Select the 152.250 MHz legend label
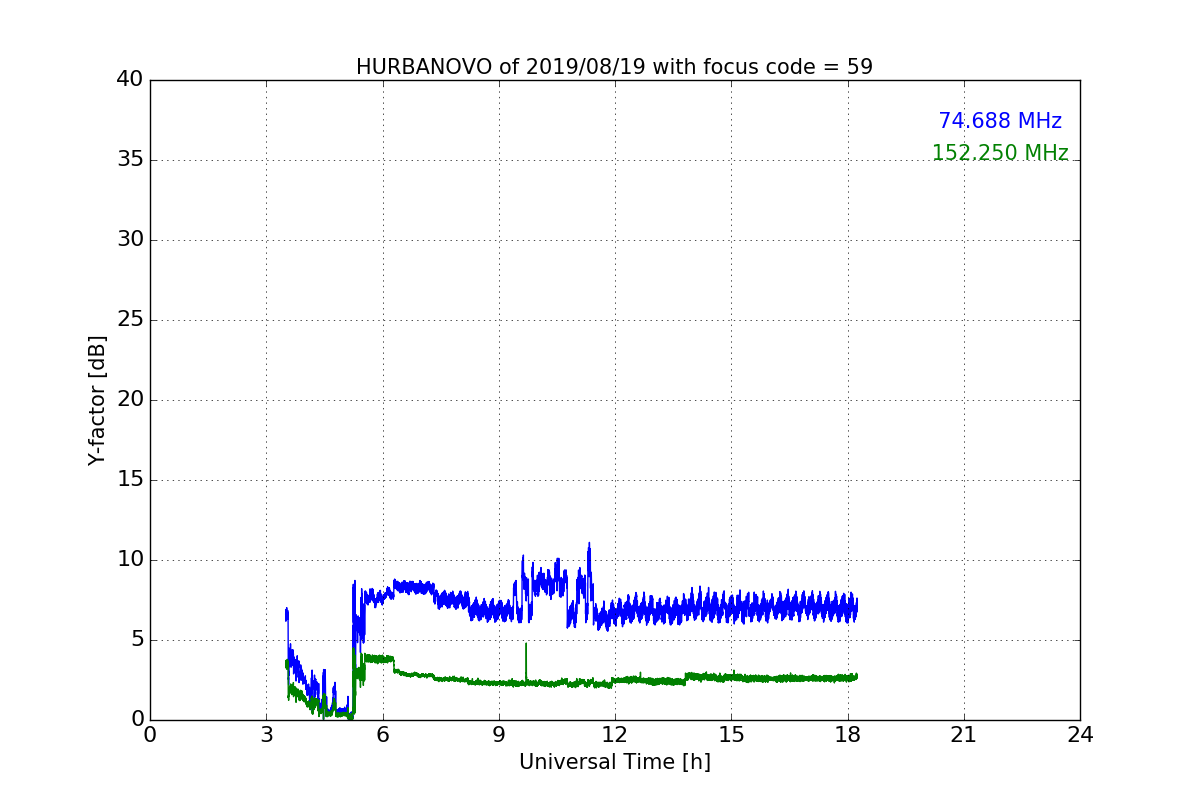The width and height of the screenshot is (1200, 800). click(x=1000, y=153)
